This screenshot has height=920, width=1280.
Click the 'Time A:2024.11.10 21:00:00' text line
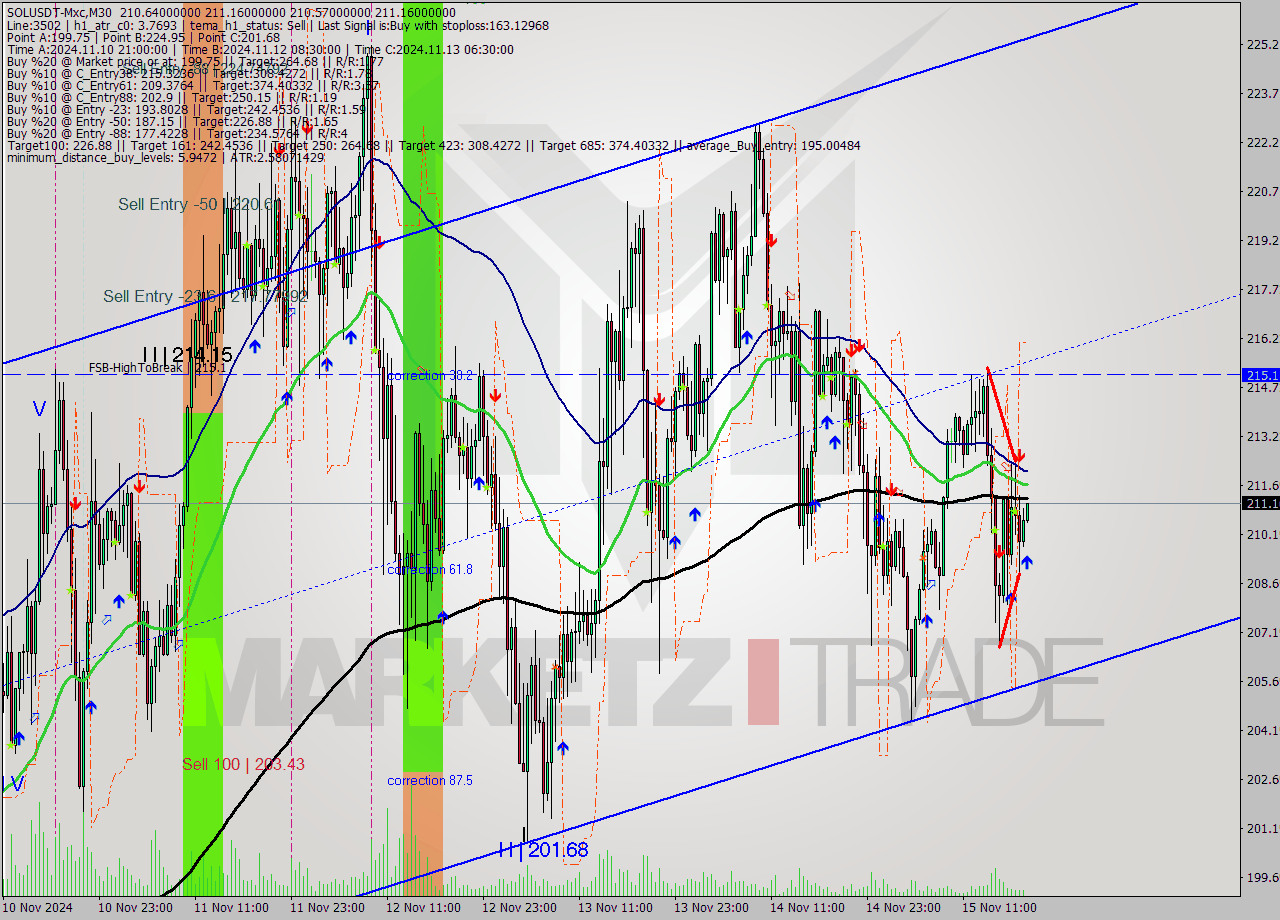260,49
